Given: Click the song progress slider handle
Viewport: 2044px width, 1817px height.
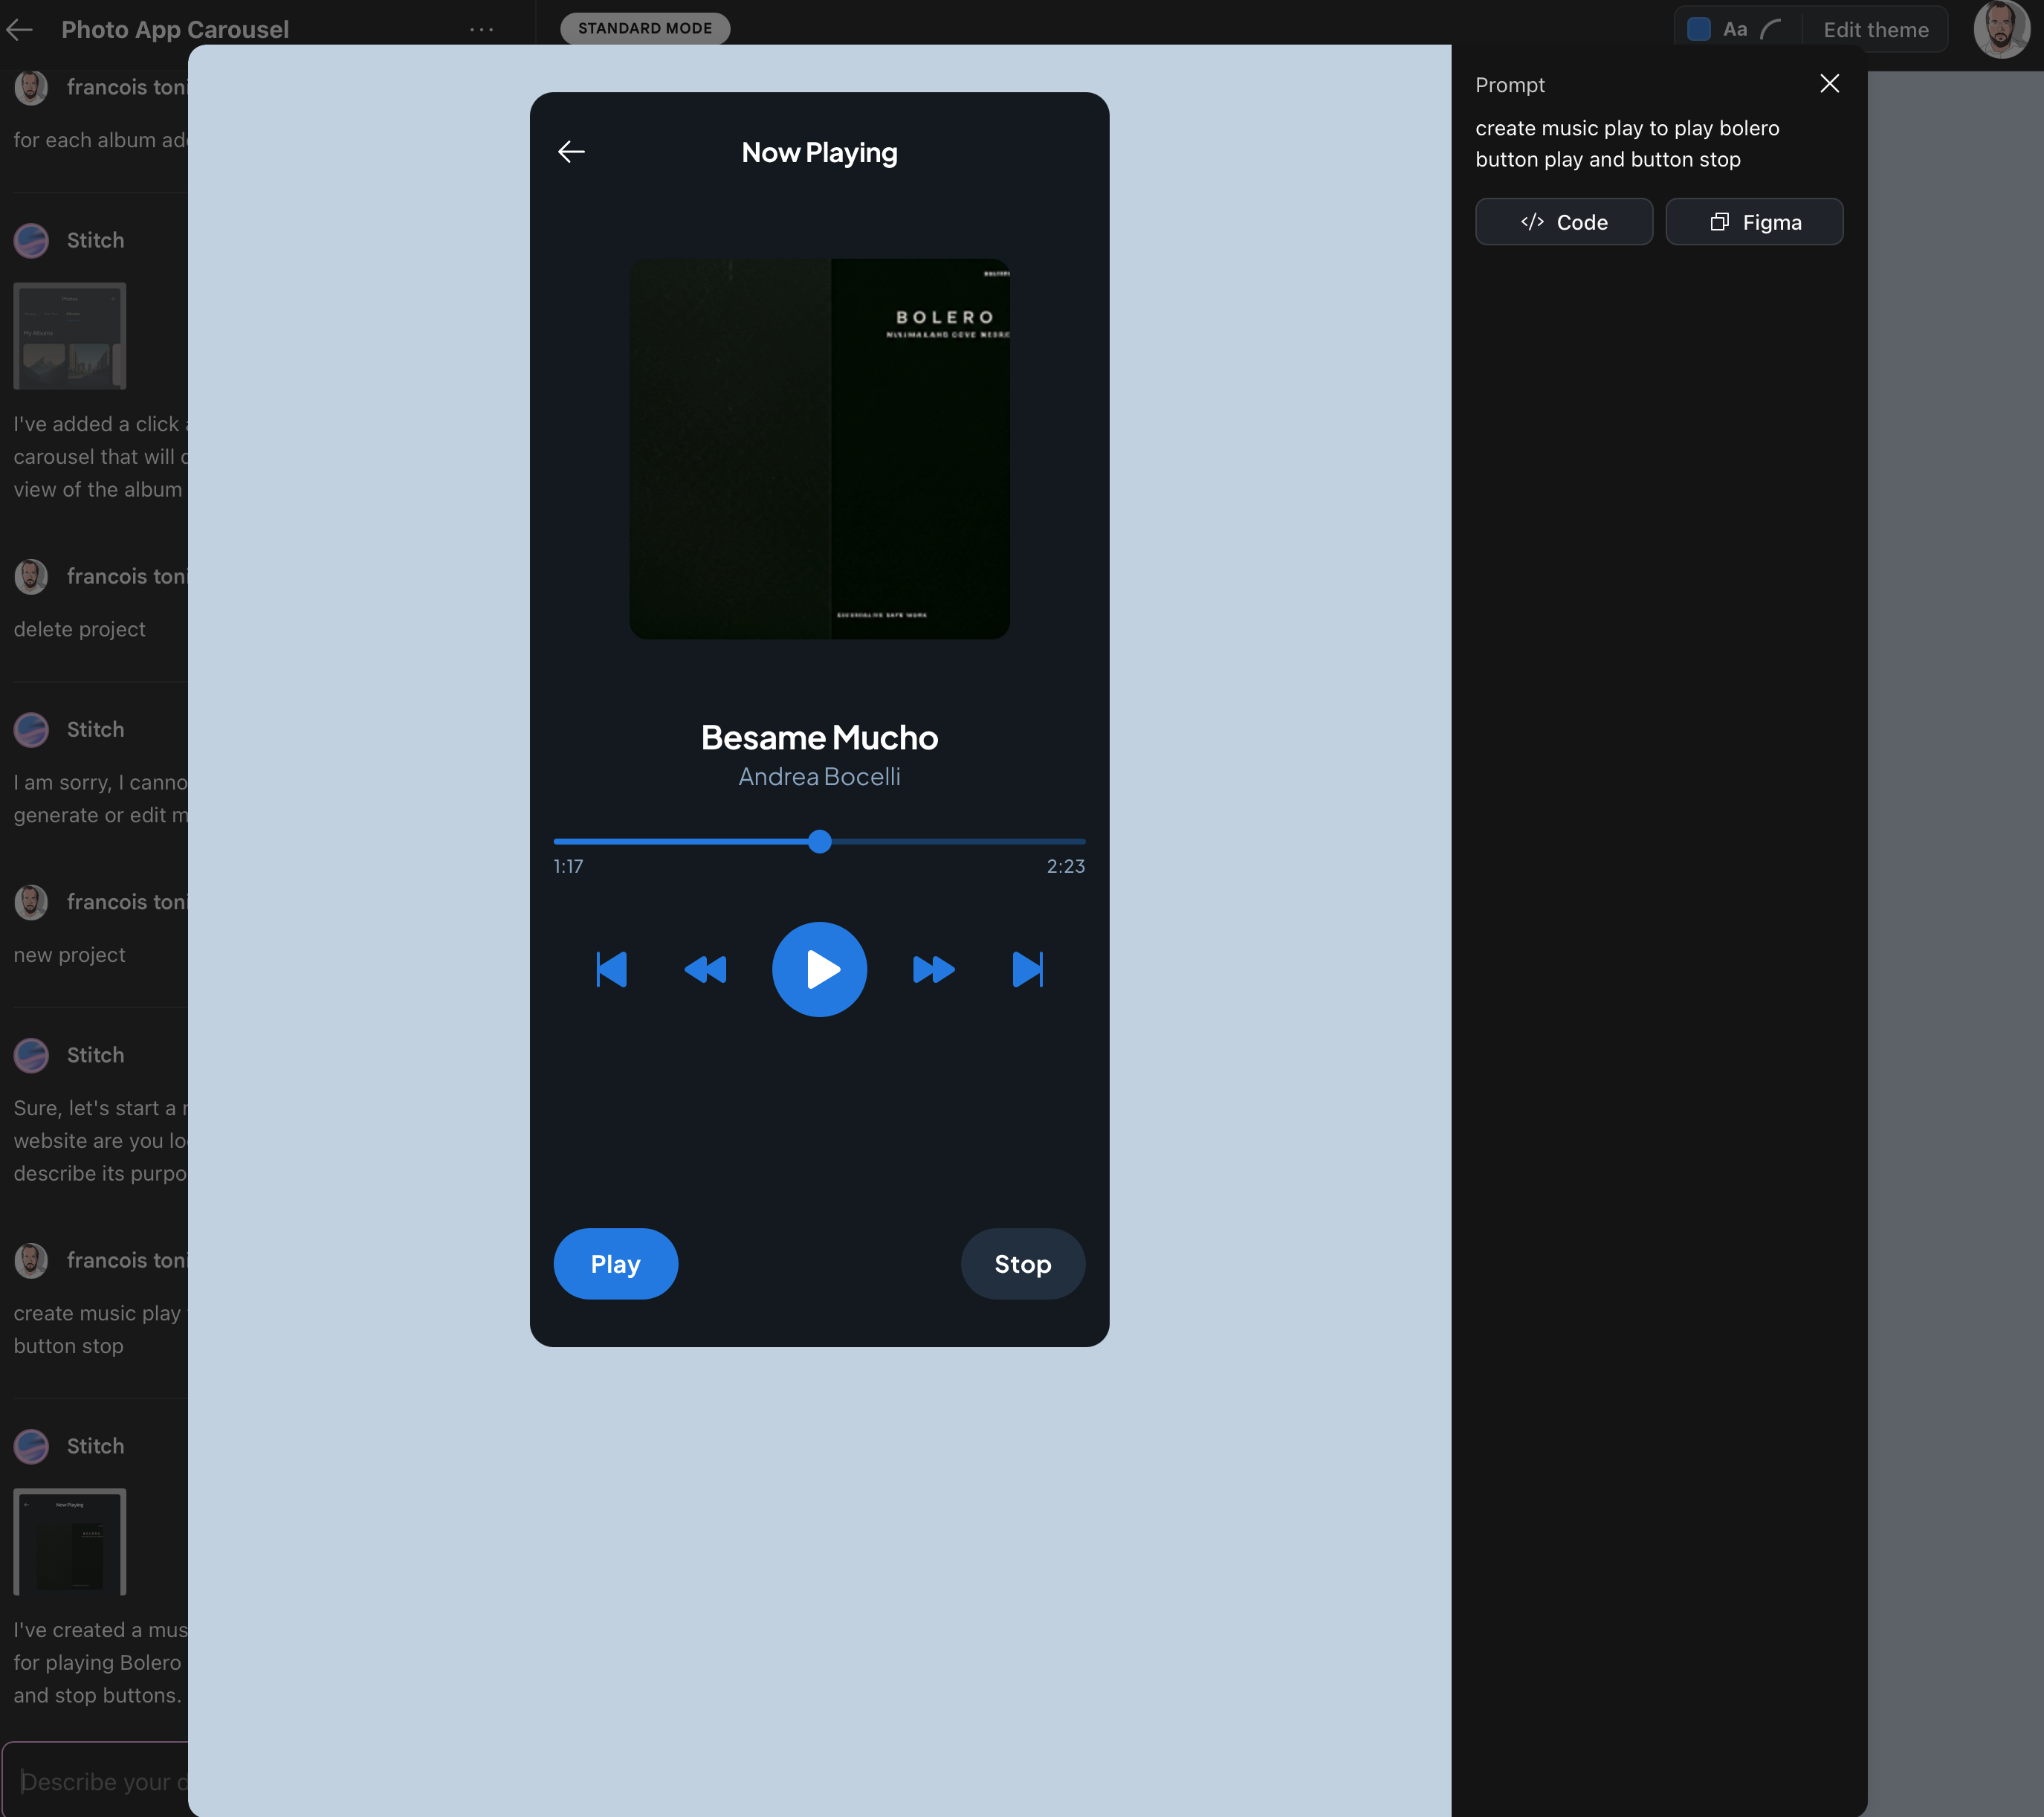Looking at the screenshot, I should click(x=819, y=841).
